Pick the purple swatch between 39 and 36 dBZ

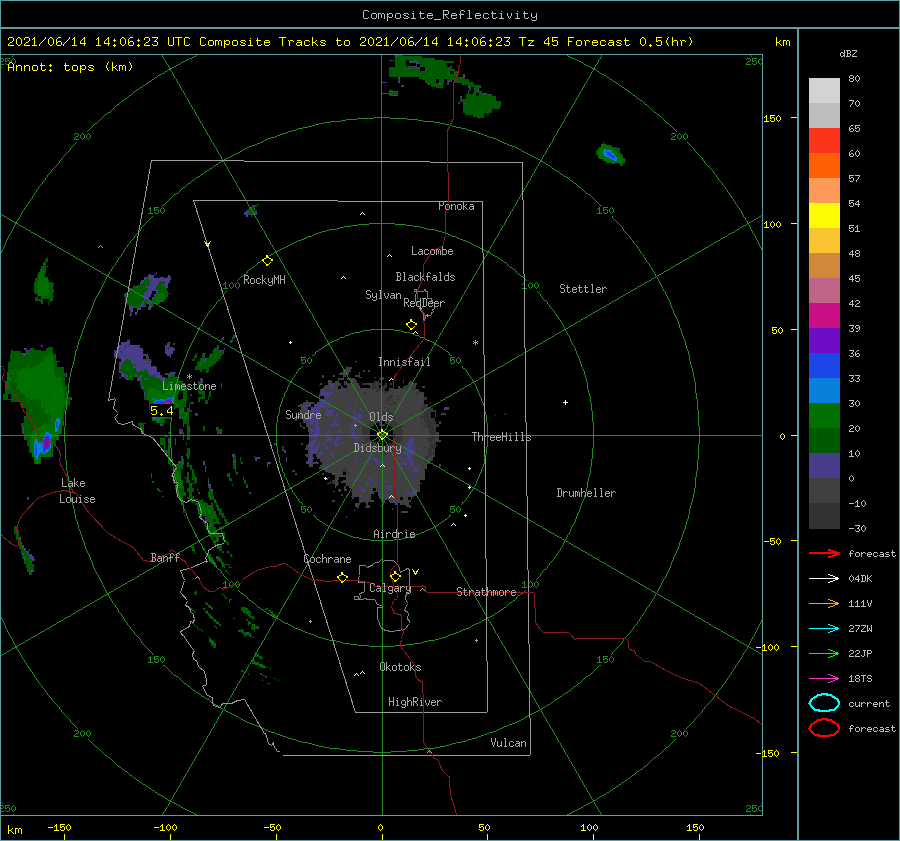point(824,340)
